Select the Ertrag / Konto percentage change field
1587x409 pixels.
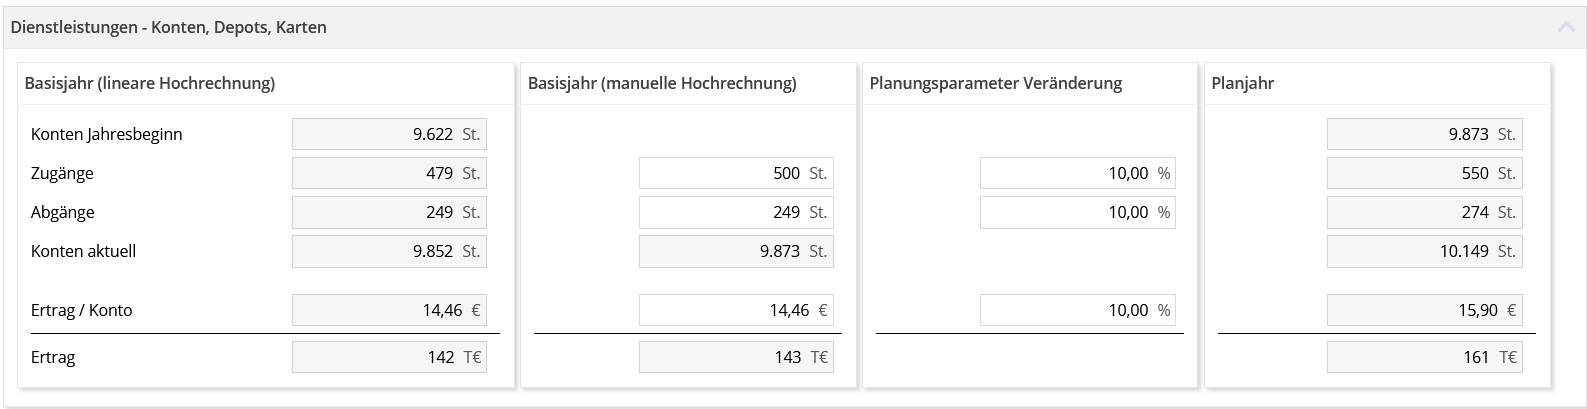click(1076, 310)
